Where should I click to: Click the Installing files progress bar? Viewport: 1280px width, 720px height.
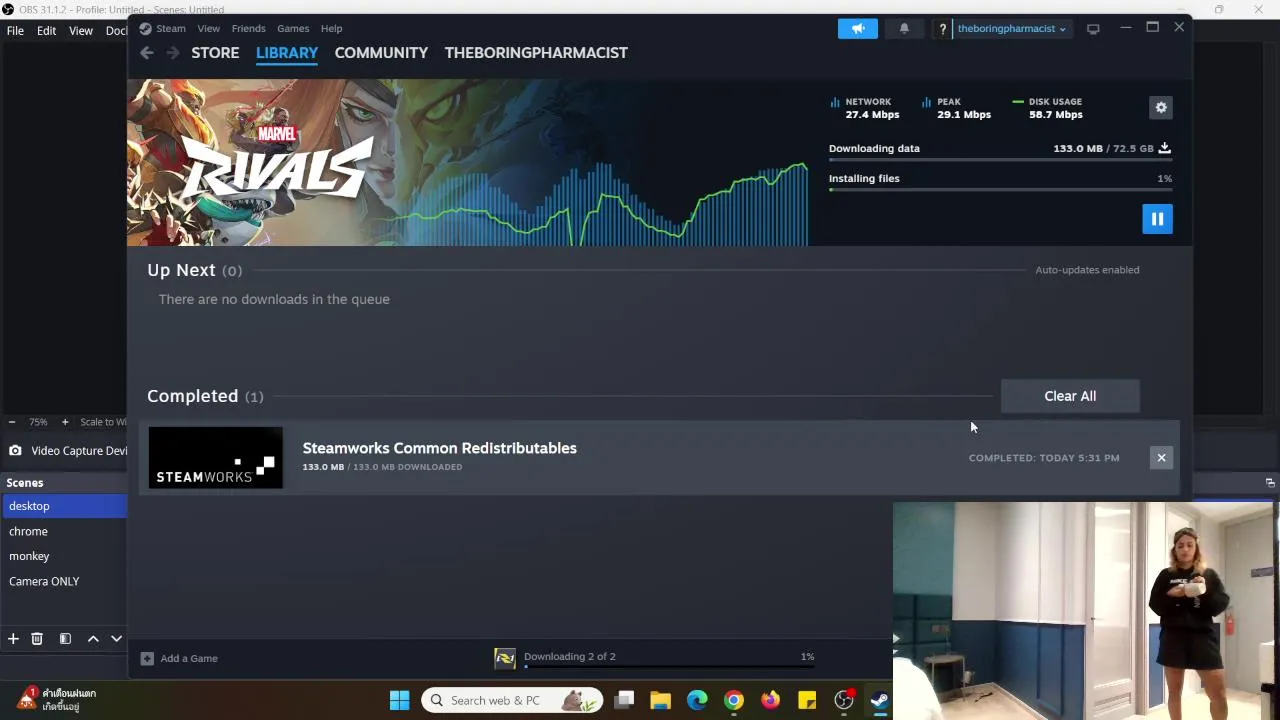tap(1000, 190)
